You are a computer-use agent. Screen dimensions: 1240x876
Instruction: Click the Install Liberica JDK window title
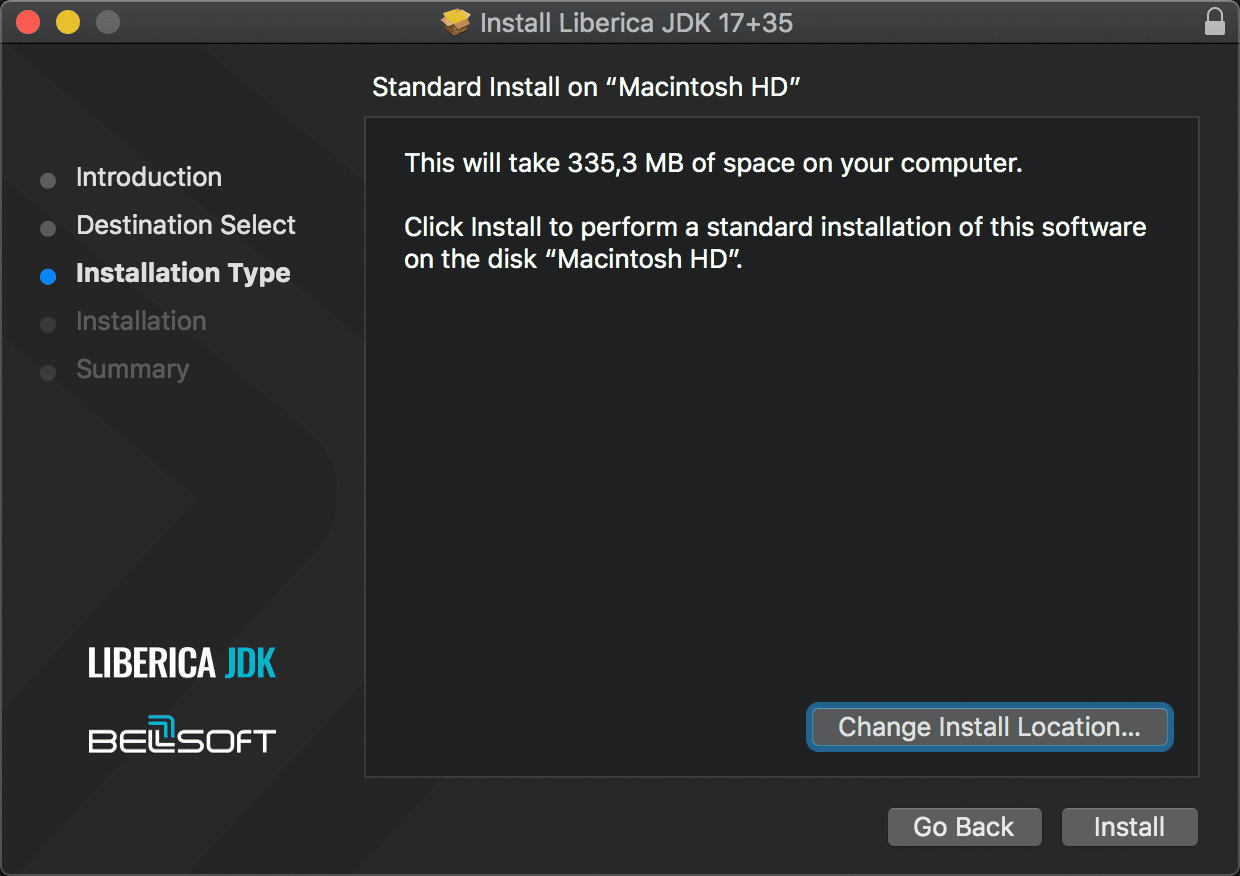pyautogui.click(x=637, y=21)
